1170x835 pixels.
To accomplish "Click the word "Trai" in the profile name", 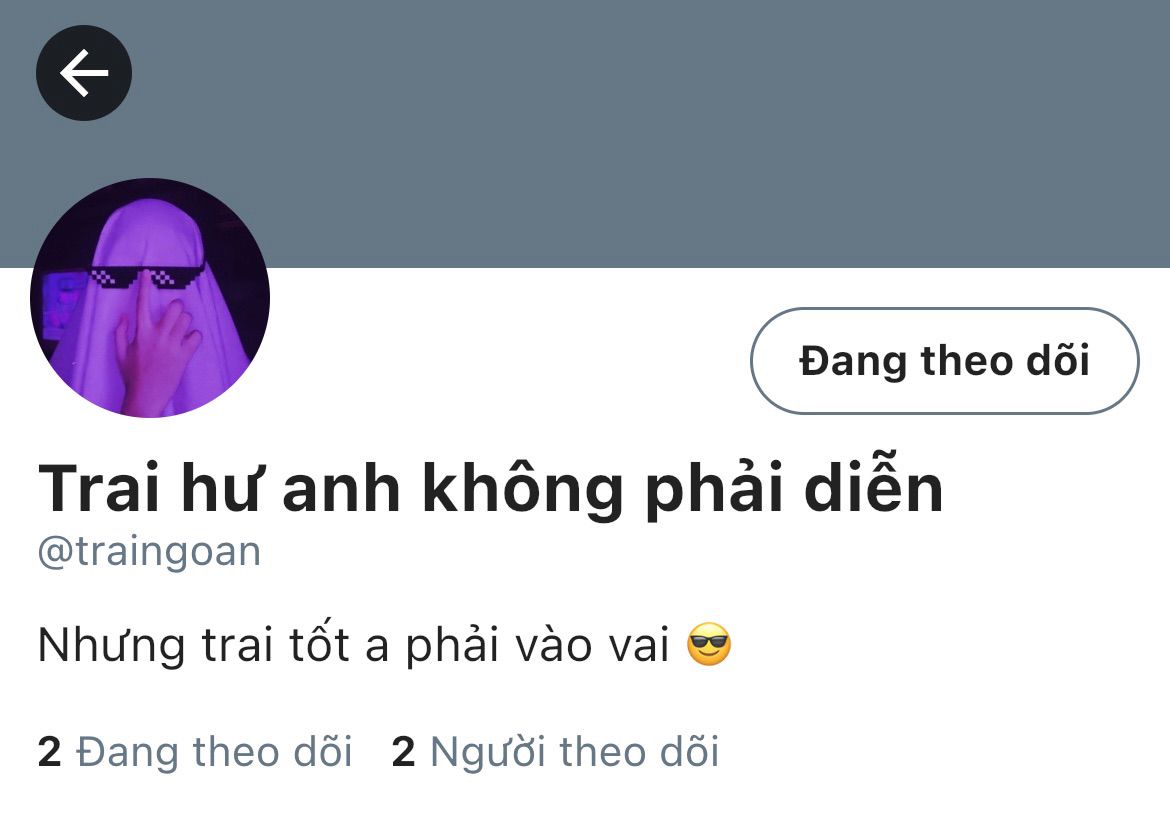I will coord(98,488).
